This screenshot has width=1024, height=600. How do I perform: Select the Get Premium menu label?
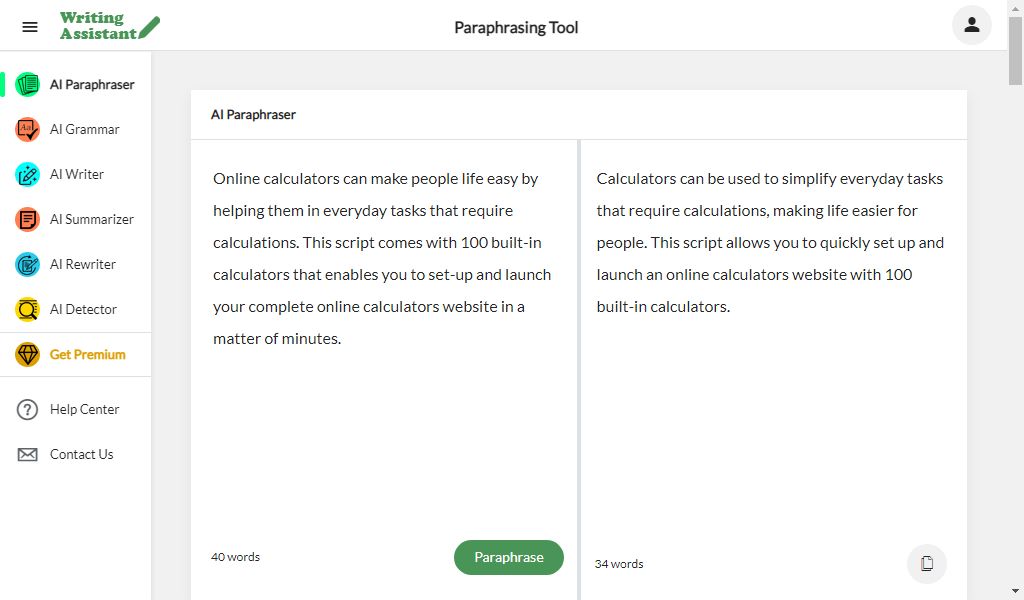[x=88, y=354]
